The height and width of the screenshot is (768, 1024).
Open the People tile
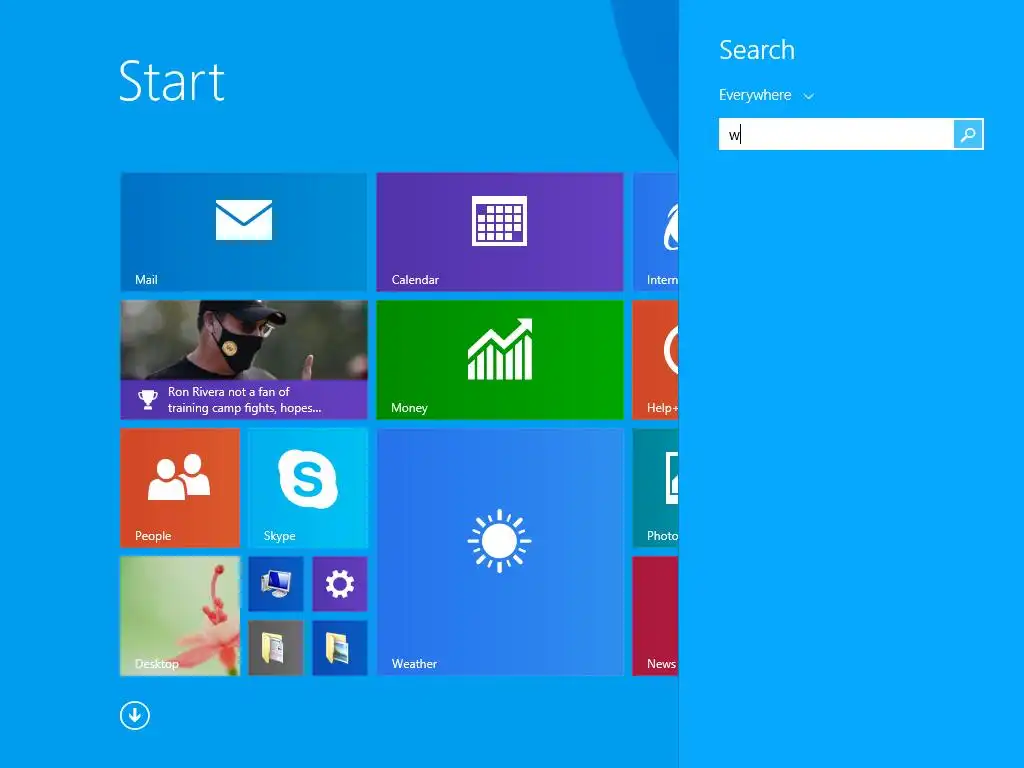pos(180,488)
